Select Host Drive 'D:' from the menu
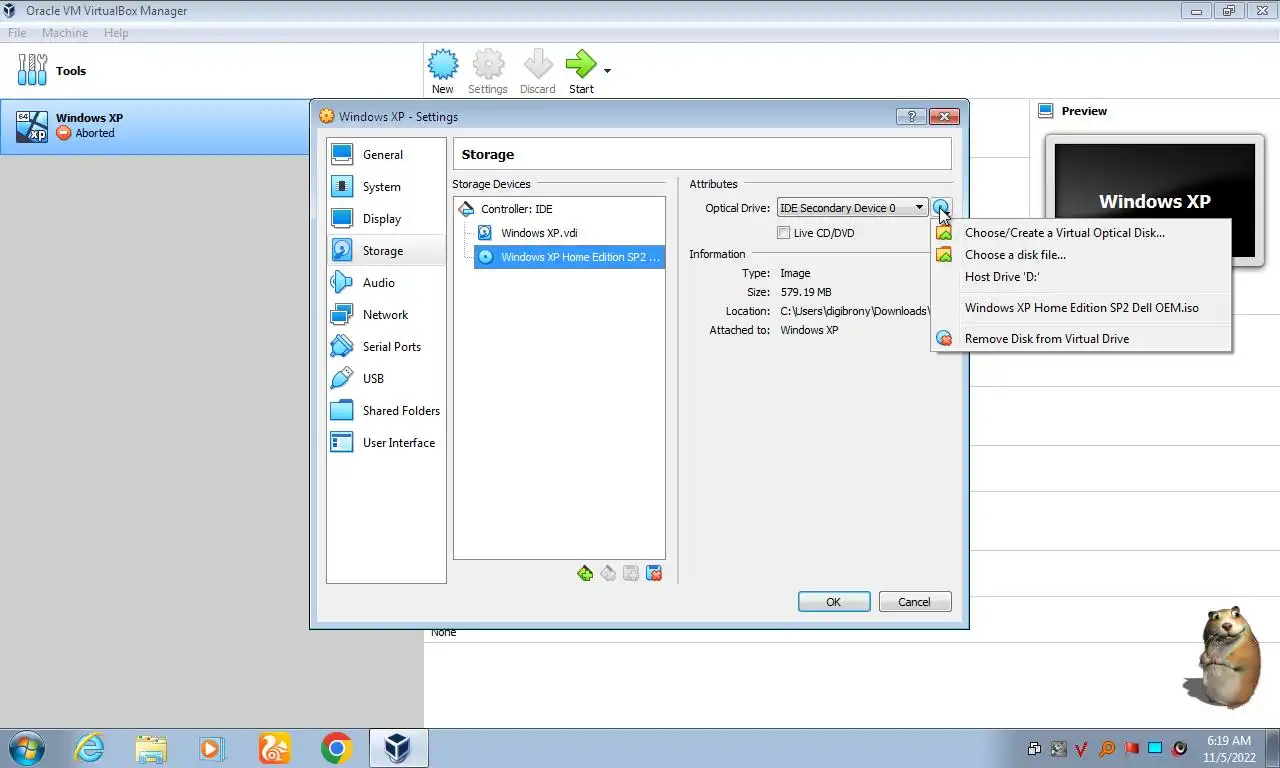This screenshot has height=768, width=1280. point(1081,277)
